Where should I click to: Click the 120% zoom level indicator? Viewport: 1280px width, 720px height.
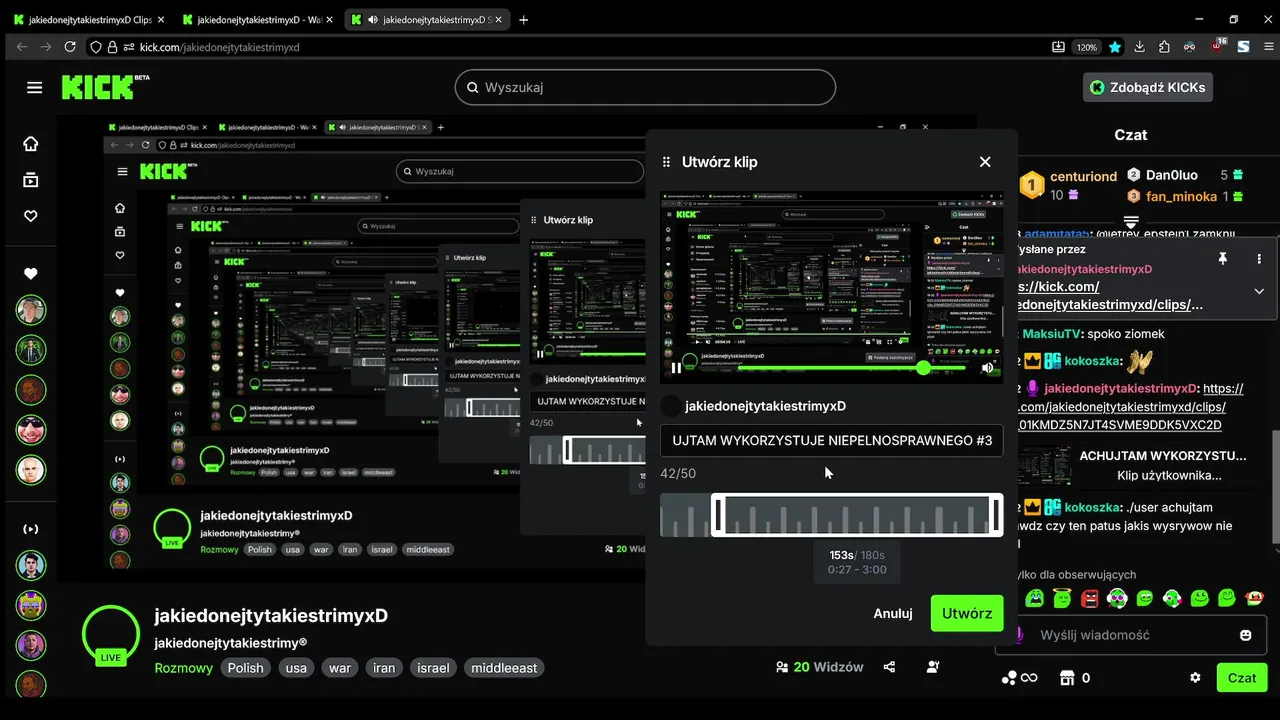tap(1086, 47)
